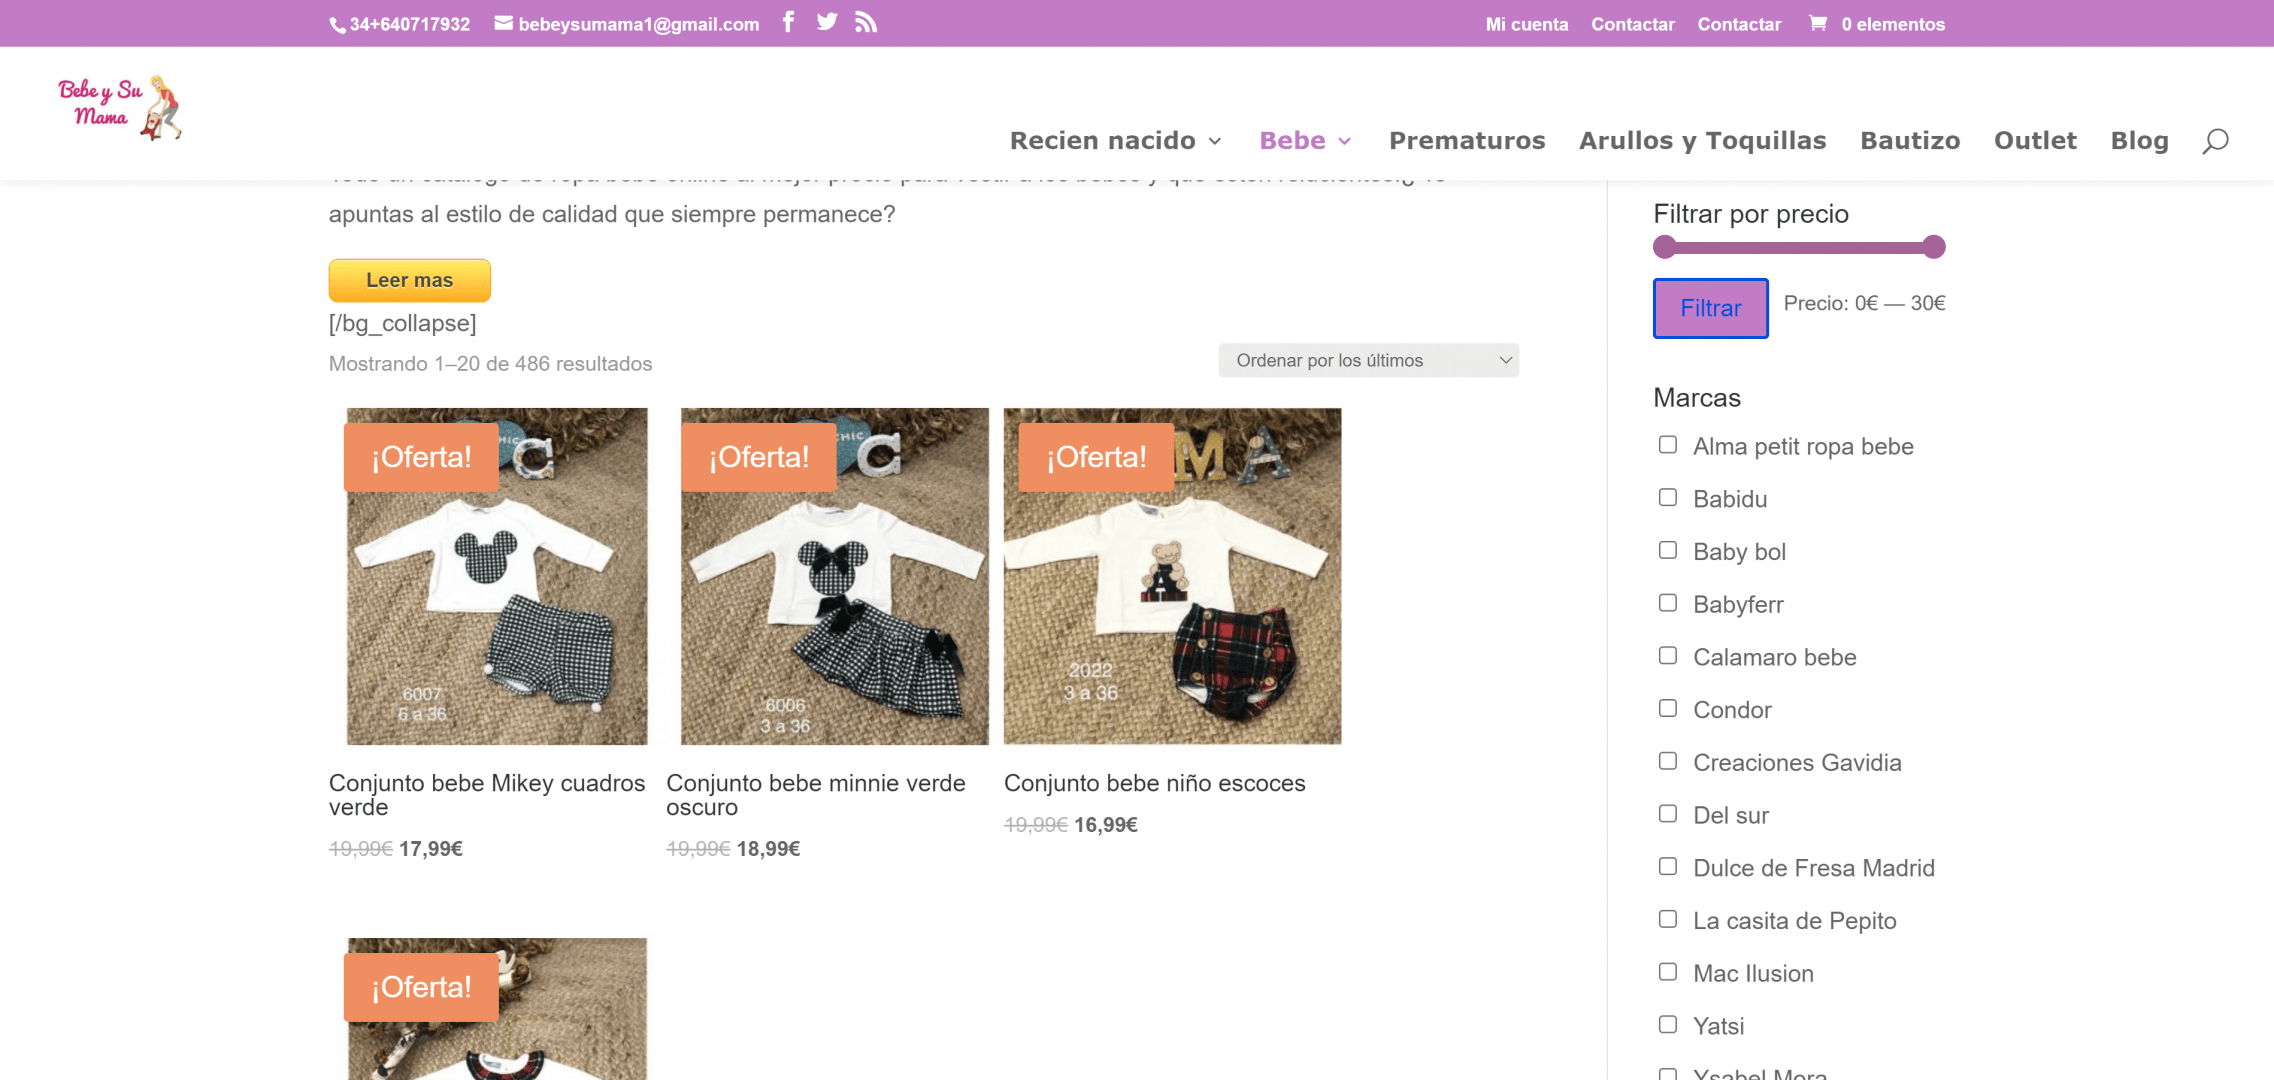The image size is (2274, 1080).
Task: Check the Babyferr brand checkbox
Action: [x=1667, y=603]
